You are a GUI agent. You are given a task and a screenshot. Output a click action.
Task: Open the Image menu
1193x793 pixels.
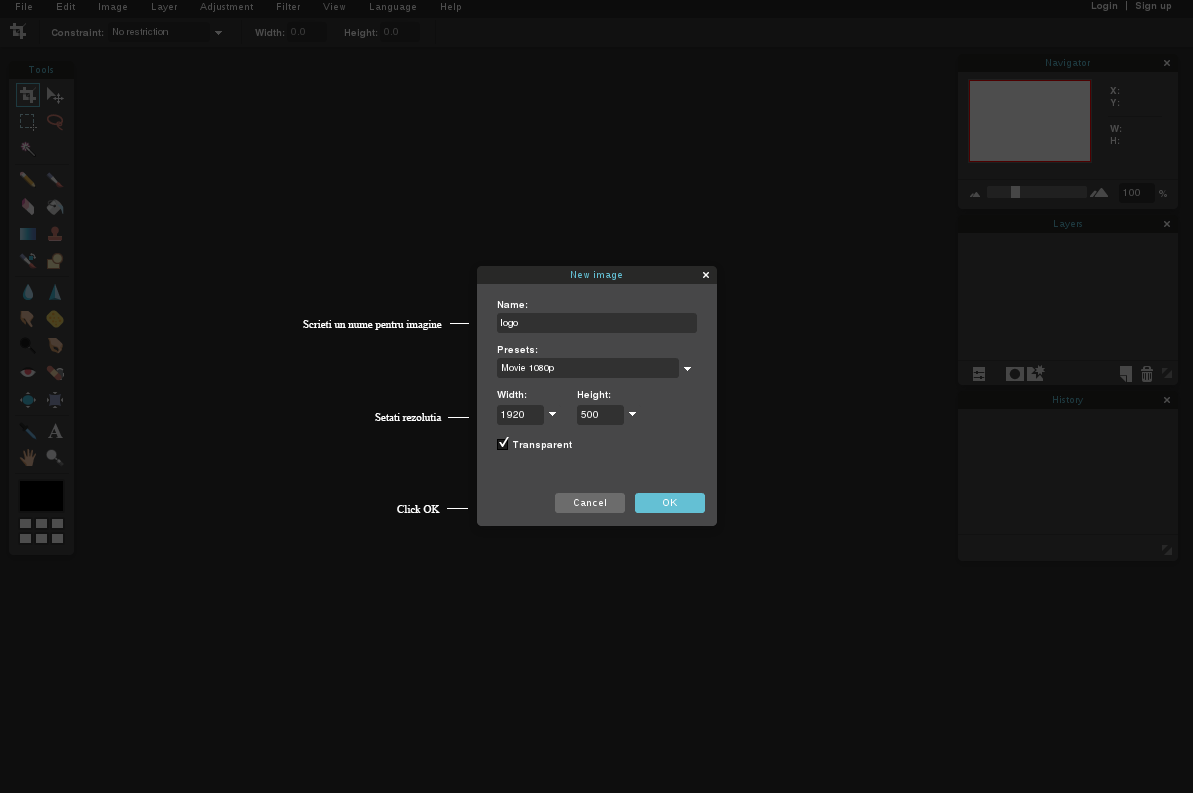(113, 7)
